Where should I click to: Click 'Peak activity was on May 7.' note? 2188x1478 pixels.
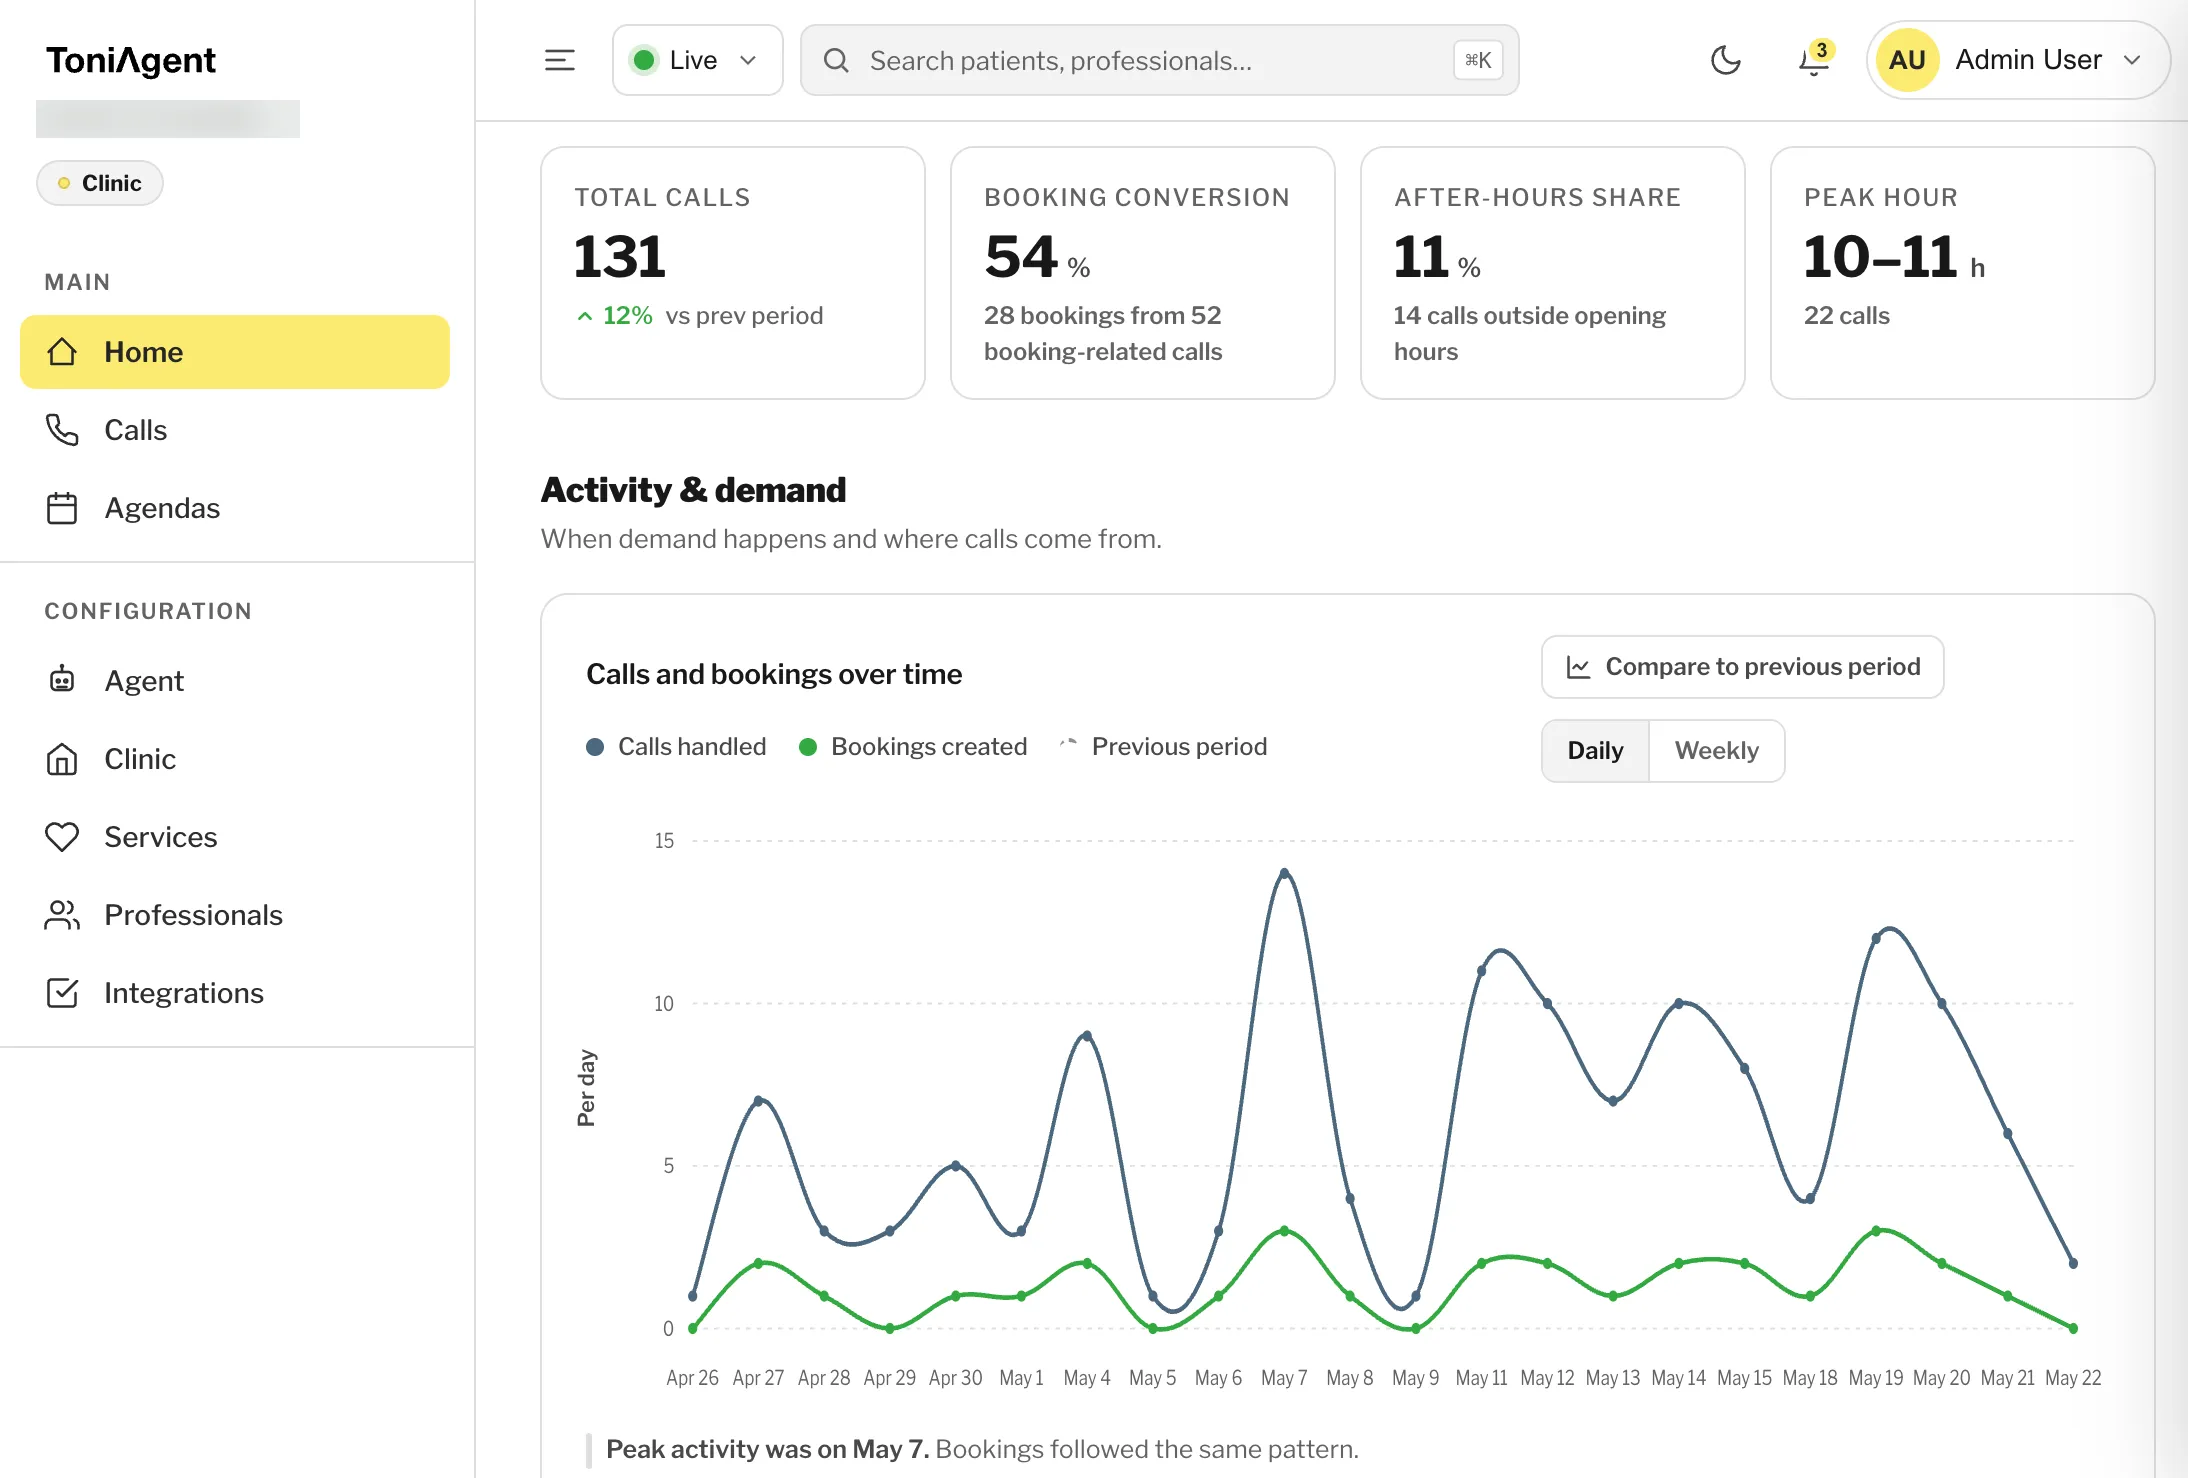pyautogui.click(x=768, y=1450)
